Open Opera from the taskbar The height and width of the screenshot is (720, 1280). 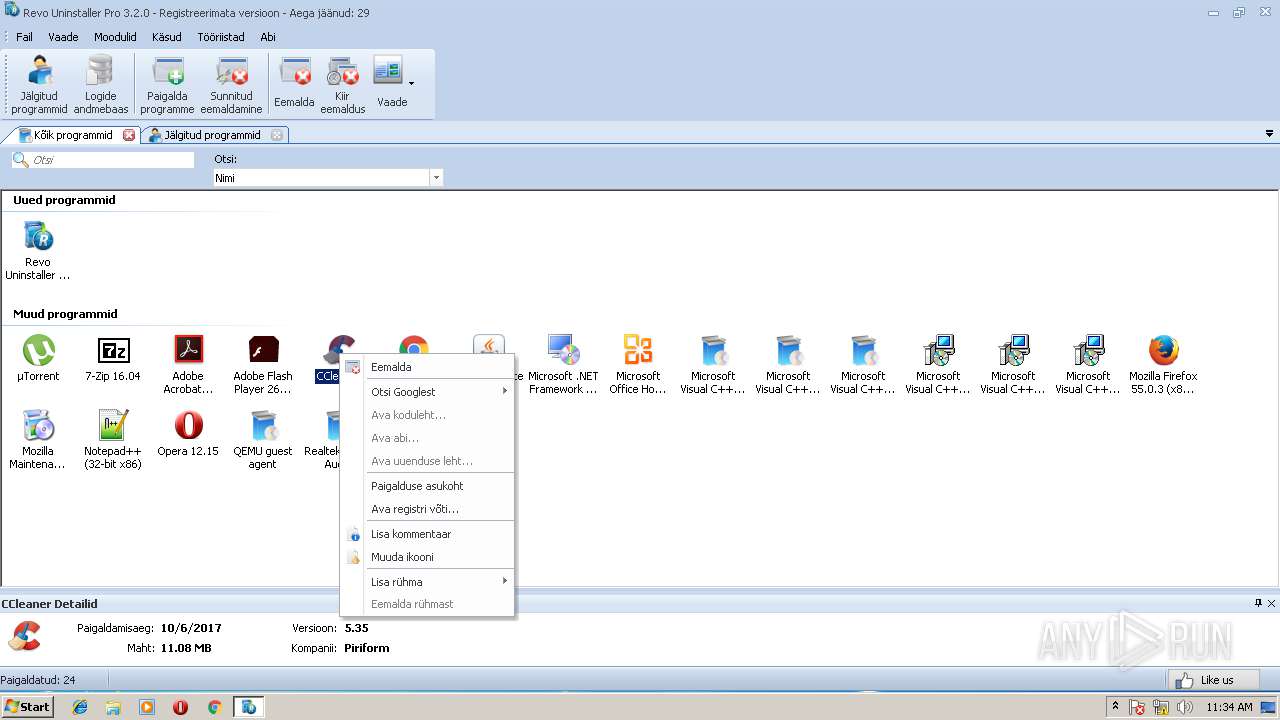(181, 707)
